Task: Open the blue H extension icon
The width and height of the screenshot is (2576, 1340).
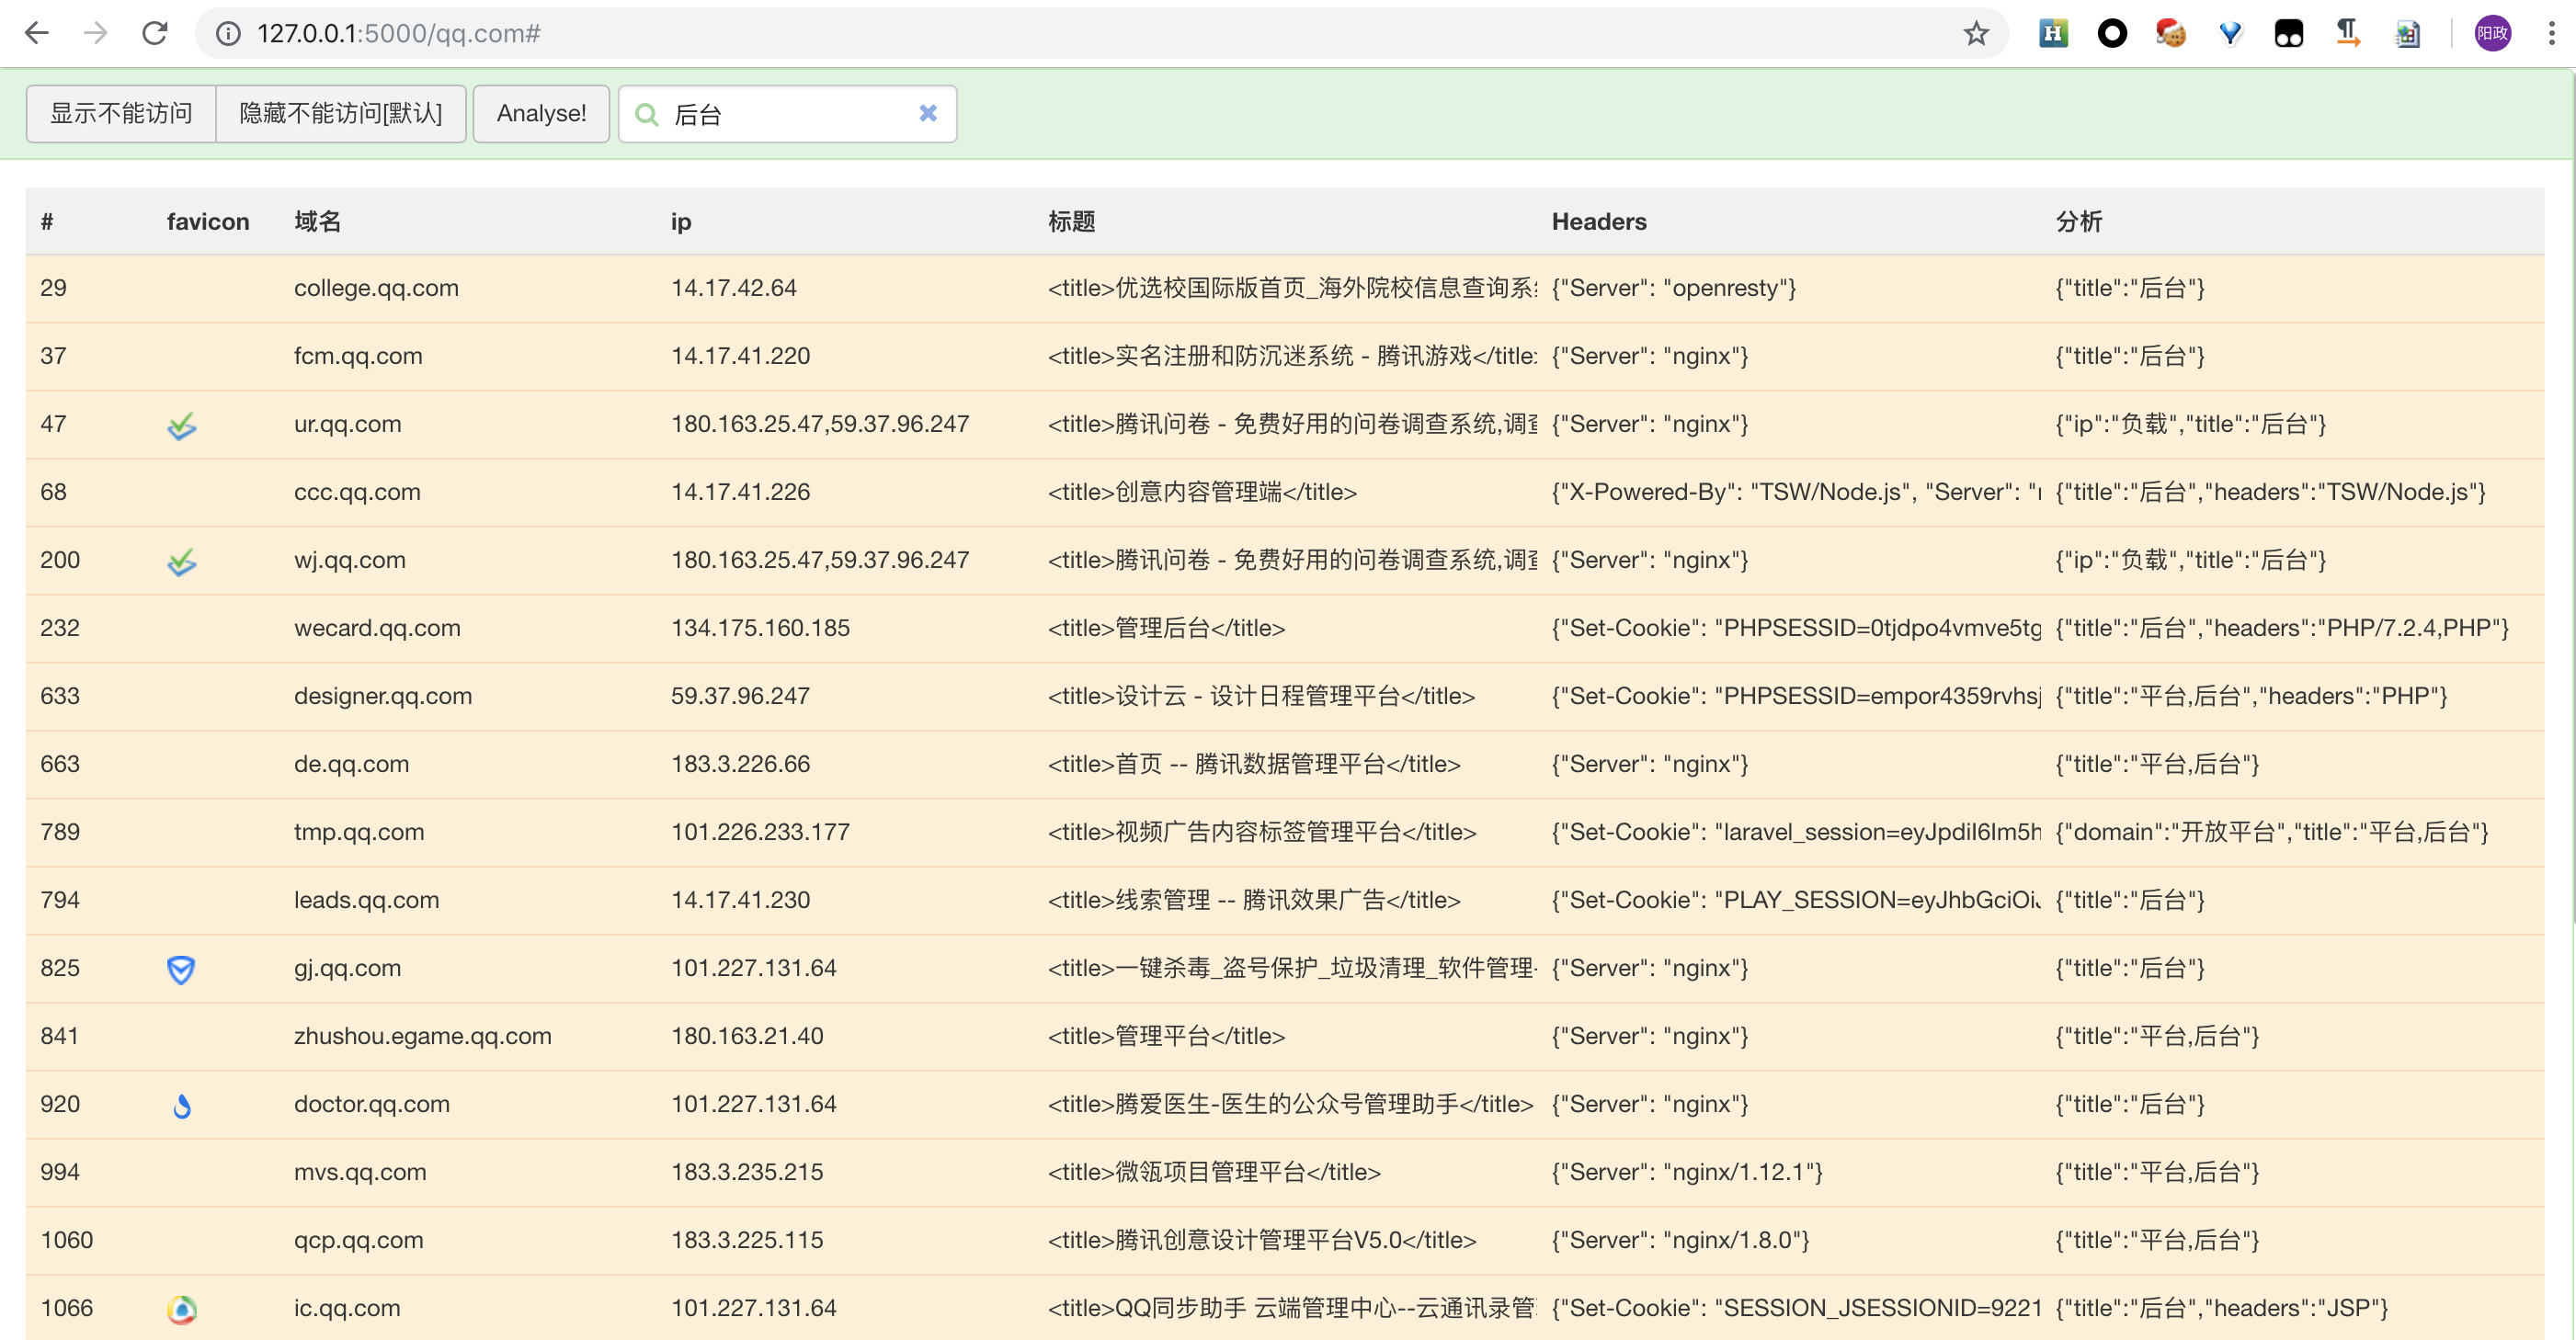Action: point(2053,34)
